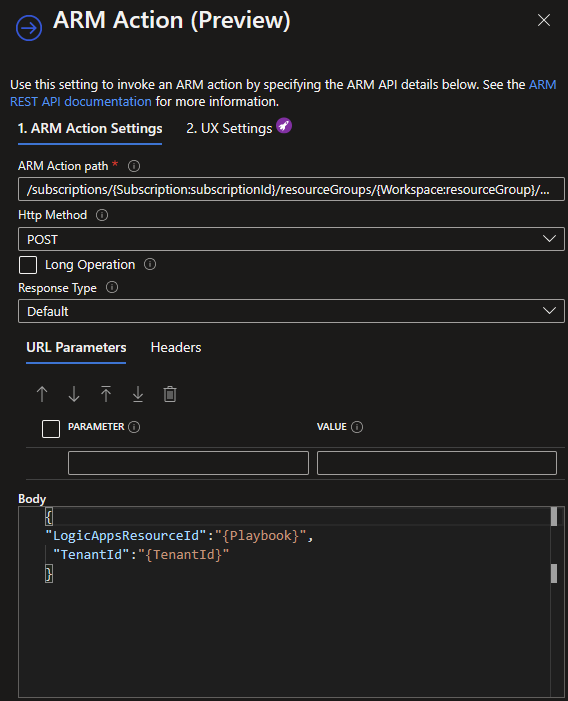Click the purple rocket preview icon
This screenshot has height=701, width=568.
284,126
